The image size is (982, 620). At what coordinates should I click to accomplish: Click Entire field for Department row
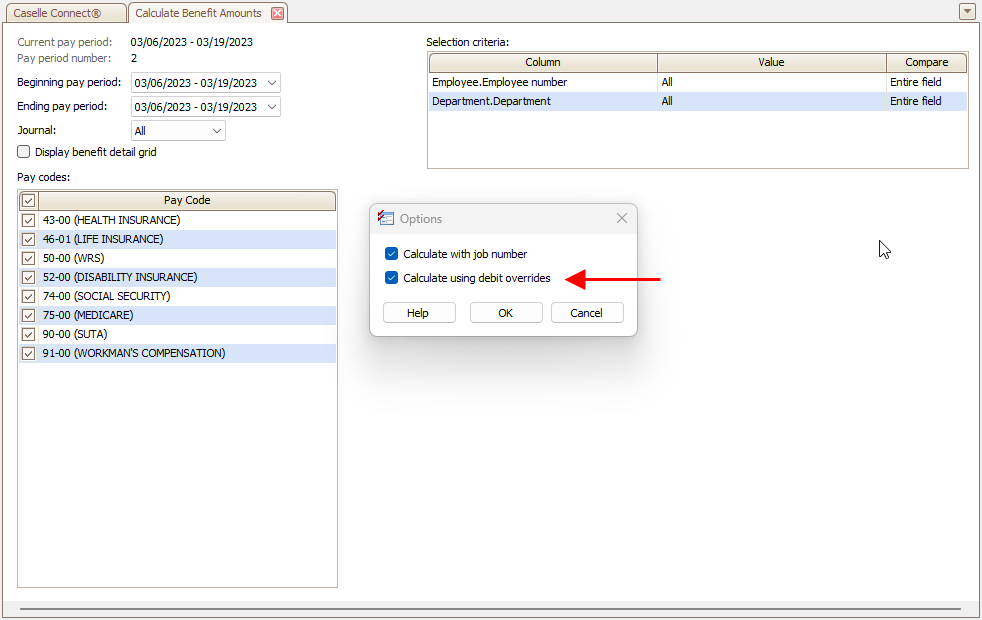tap(916, 101)
